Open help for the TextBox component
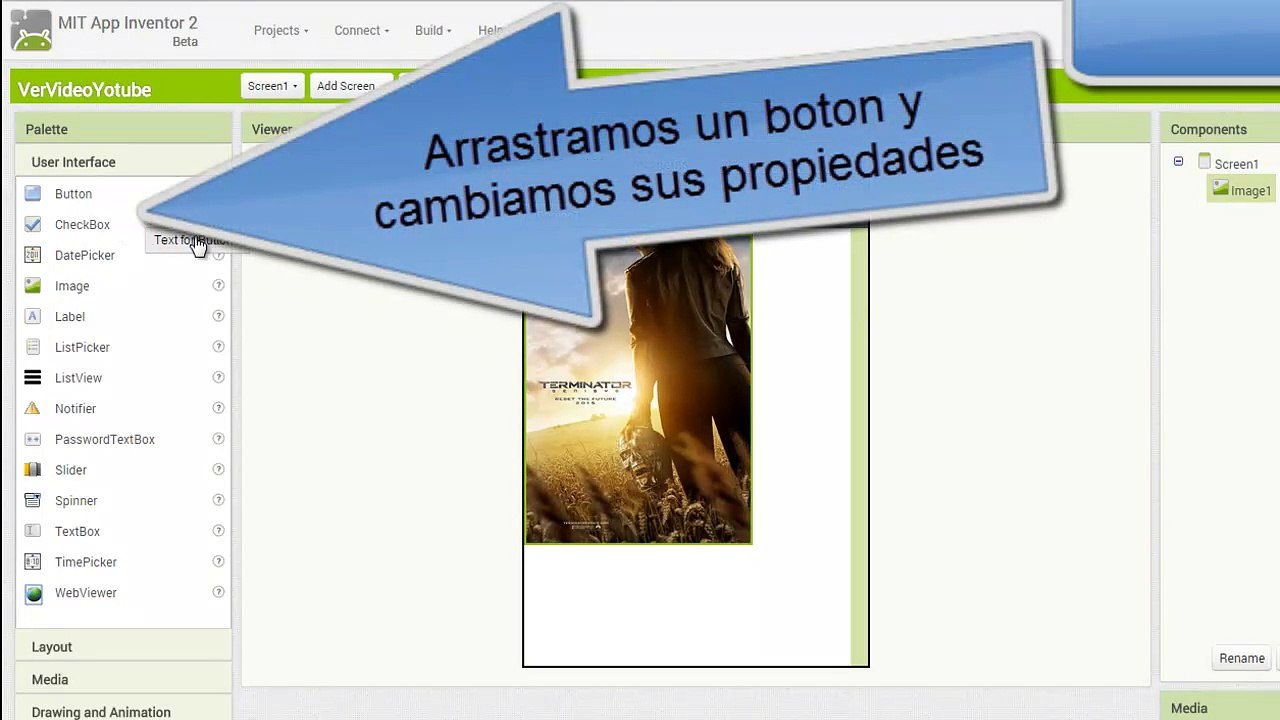Screen dimensions: 1280x720 (218, 531)
